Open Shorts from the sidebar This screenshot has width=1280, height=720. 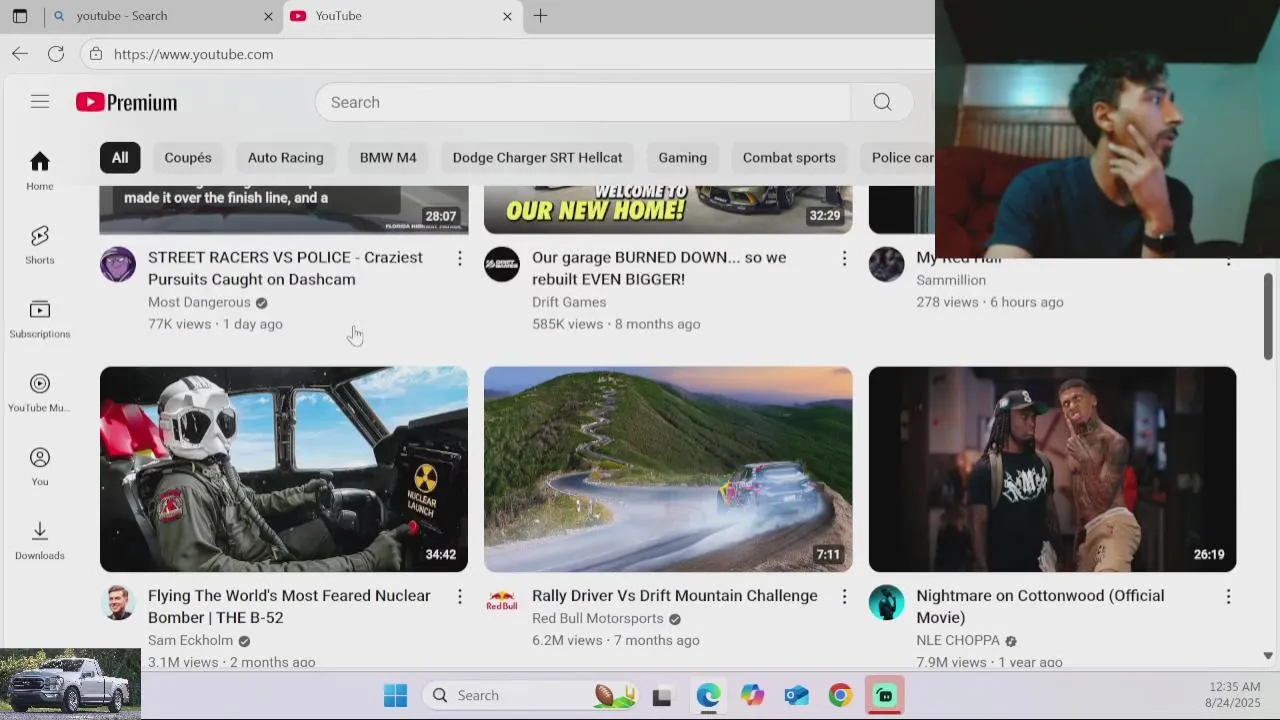coord(40,245)
